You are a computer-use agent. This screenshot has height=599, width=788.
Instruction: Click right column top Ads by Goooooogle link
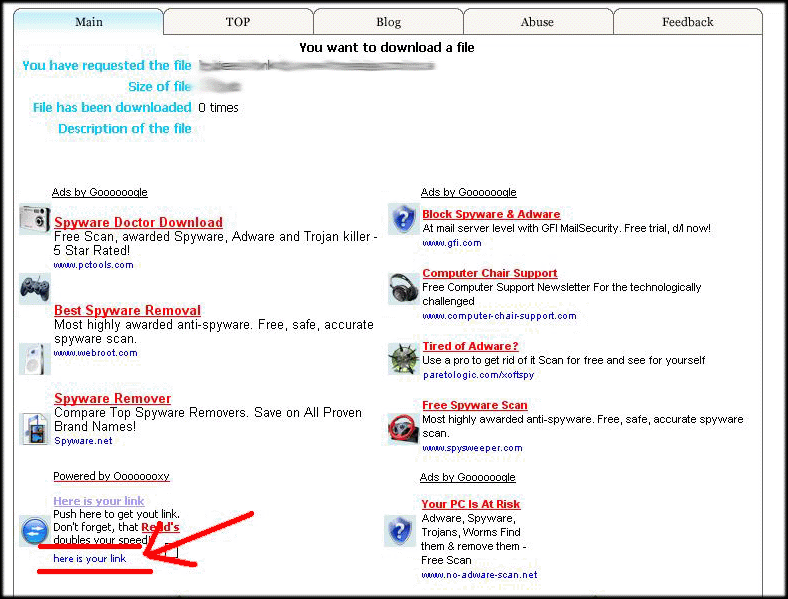pos(468,192)
